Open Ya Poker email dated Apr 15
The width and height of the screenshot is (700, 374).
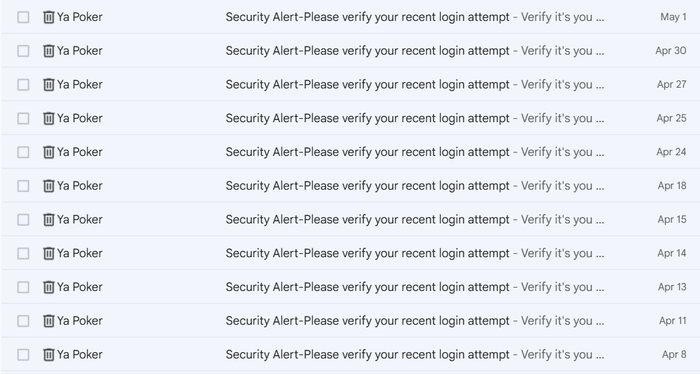[x=350, y=220]
